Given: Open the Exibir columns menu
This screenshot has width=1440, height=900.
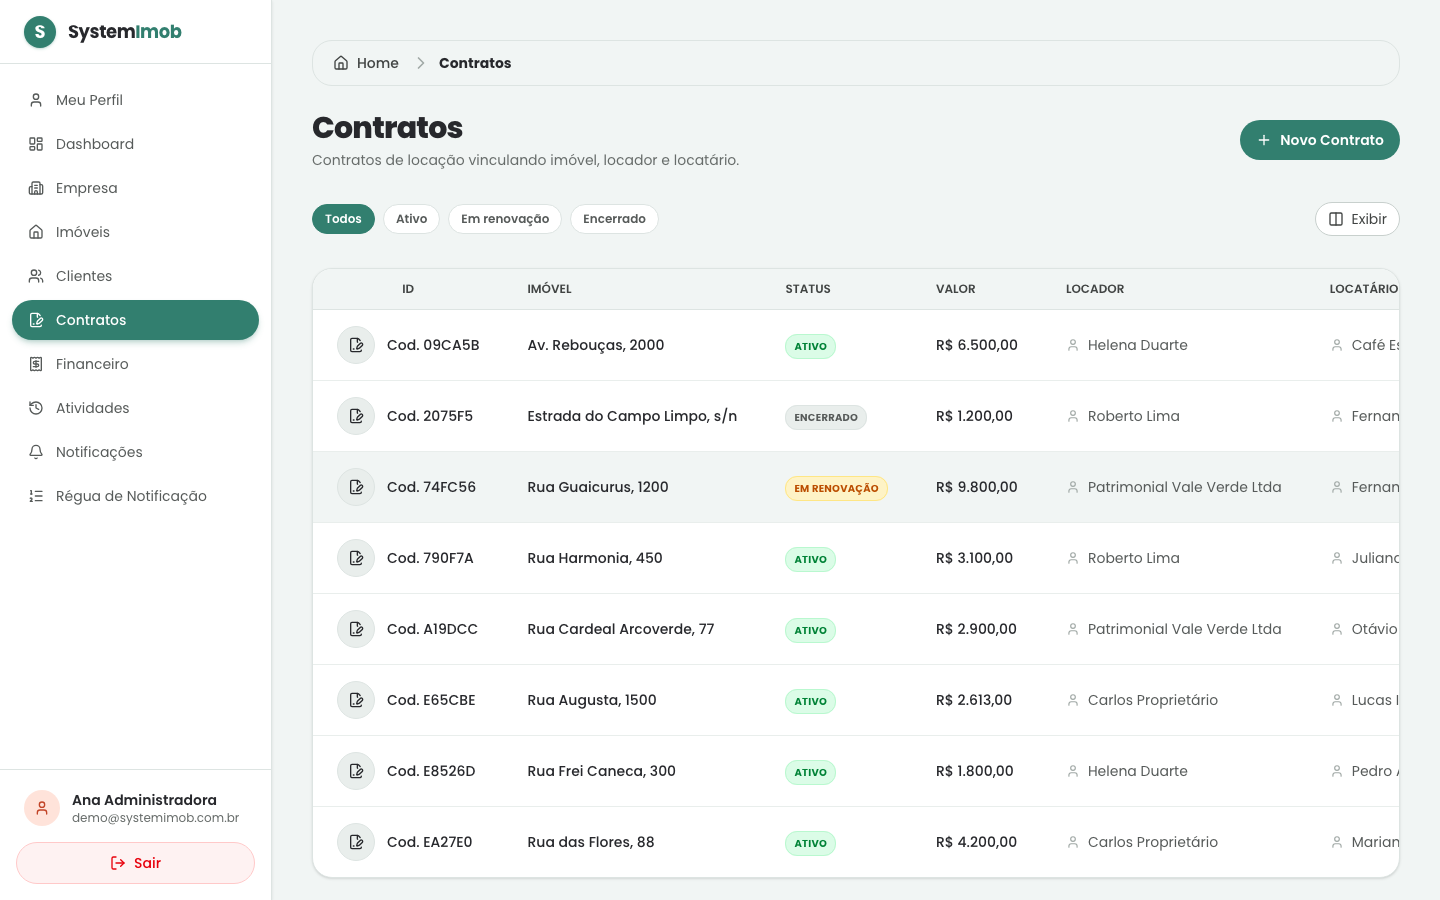Looking at the screenshot, I should click(1357, 219).
